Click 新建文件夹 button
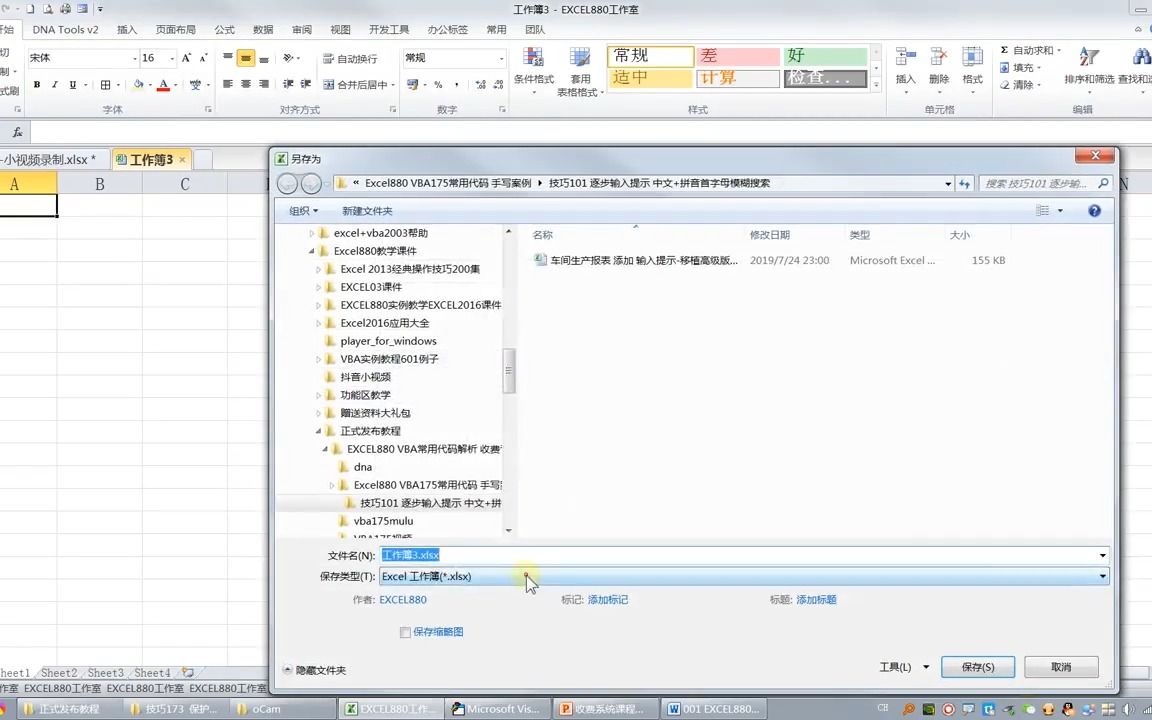The image size is (1152, 720). click(367, 211)
